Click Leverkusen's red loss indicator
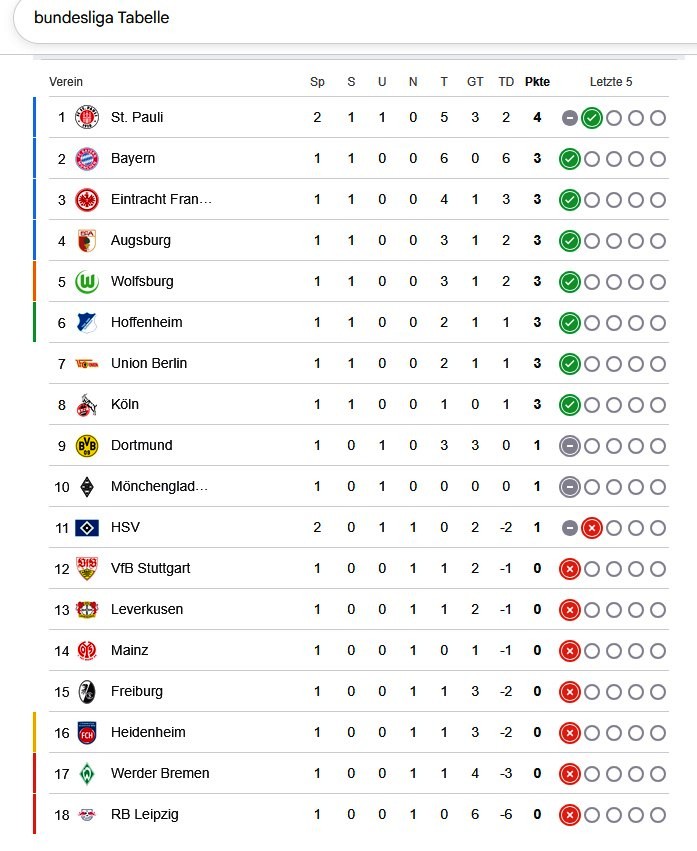Screen dimensions: 697x851 click(x=570, y=610)
